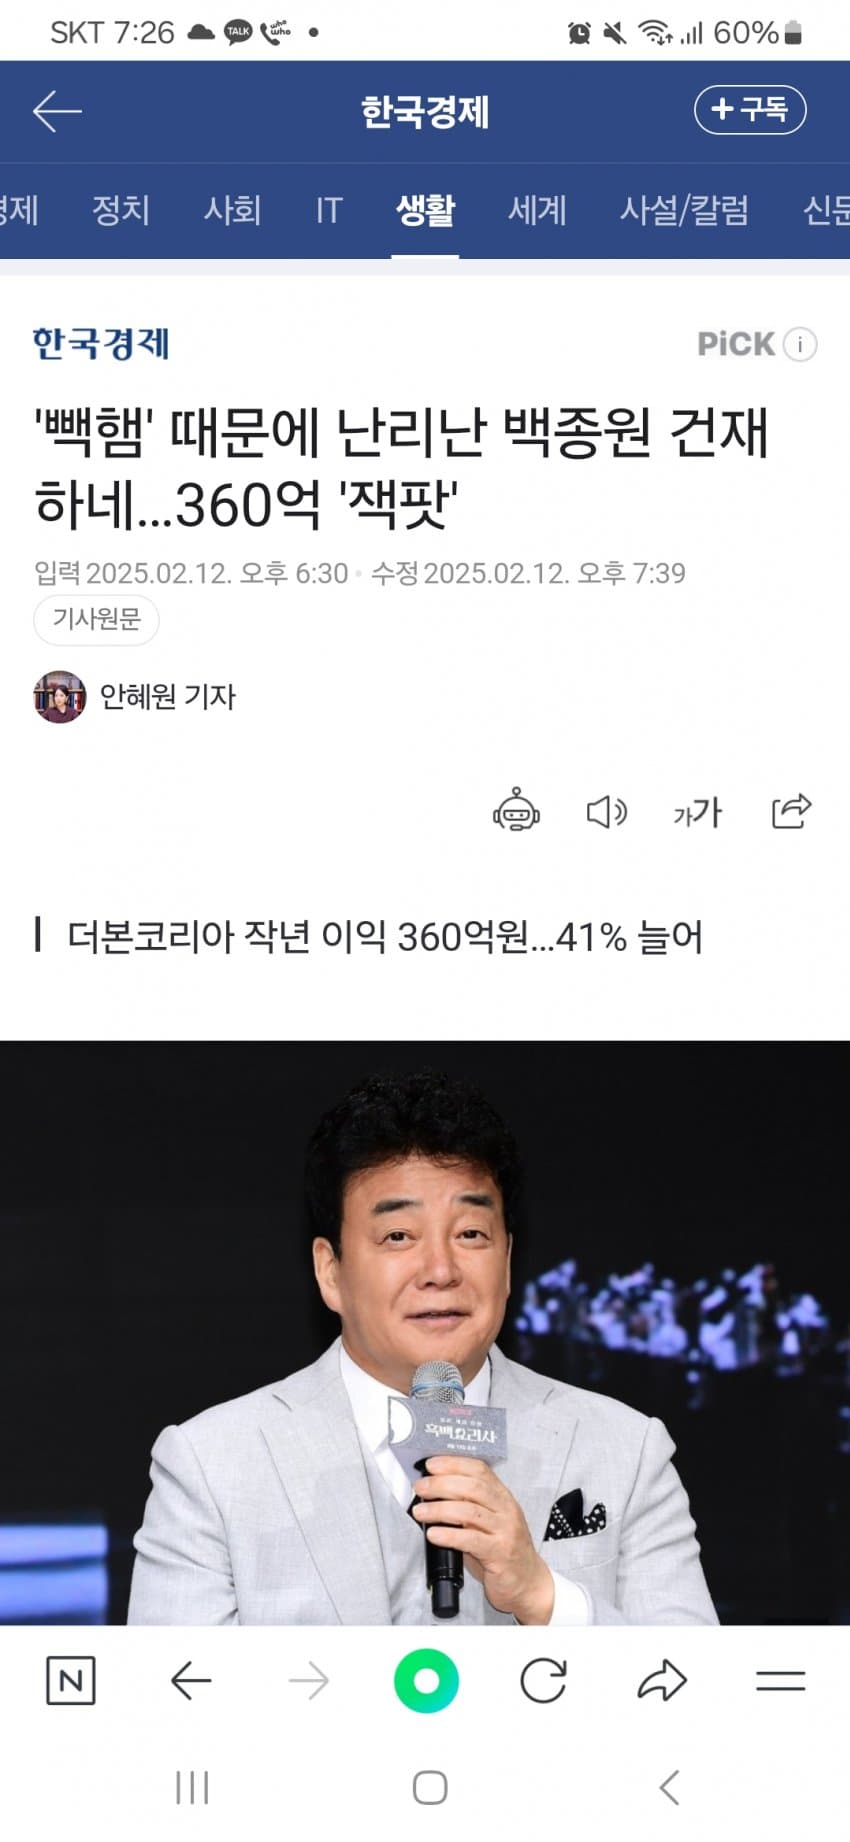Switch to the IT tab
Viewport: 850px width, 1842px height.
pos(329,210)
